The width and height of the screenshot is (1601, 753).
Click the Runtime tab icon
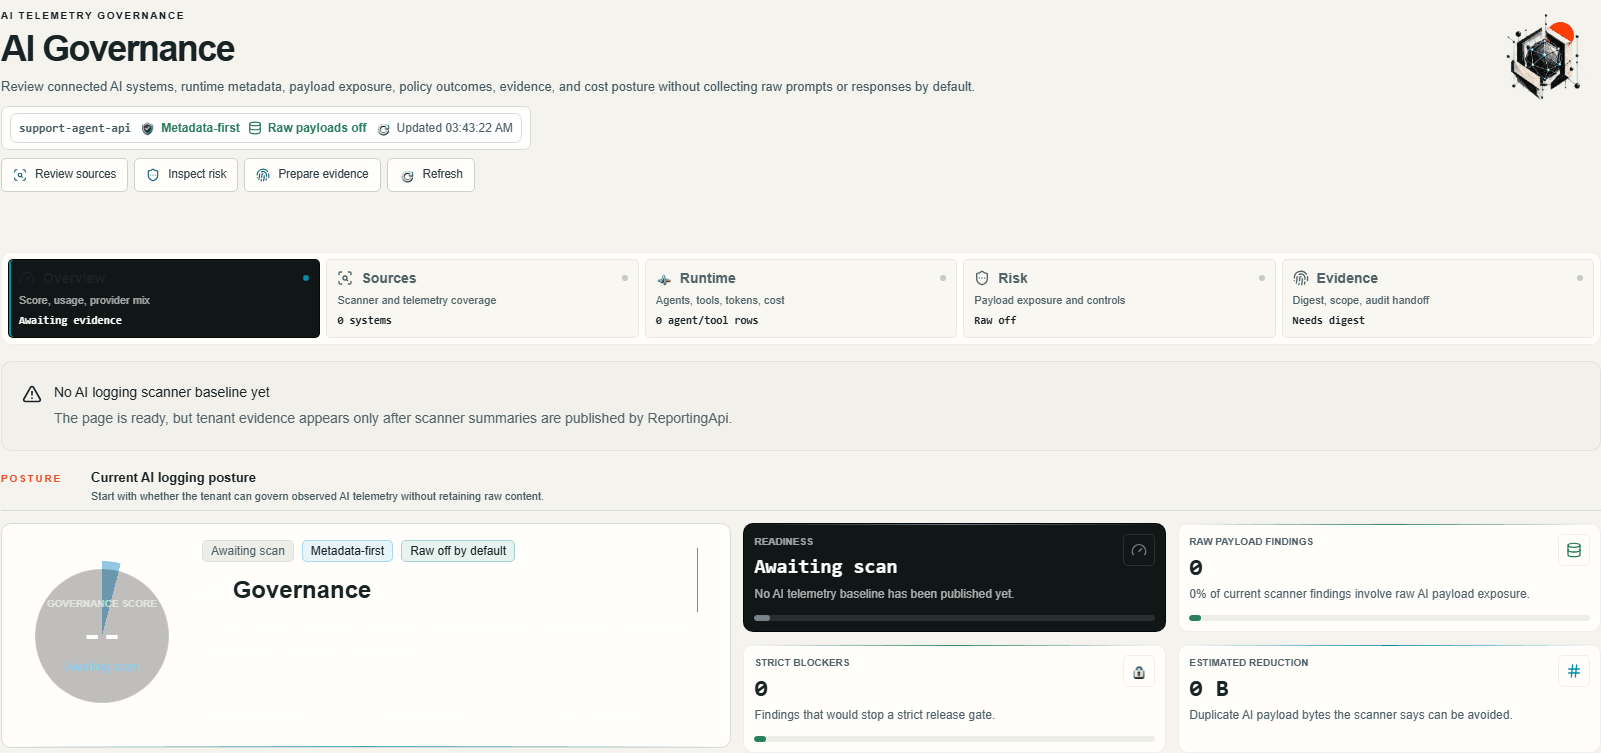[x=664, y=279]
